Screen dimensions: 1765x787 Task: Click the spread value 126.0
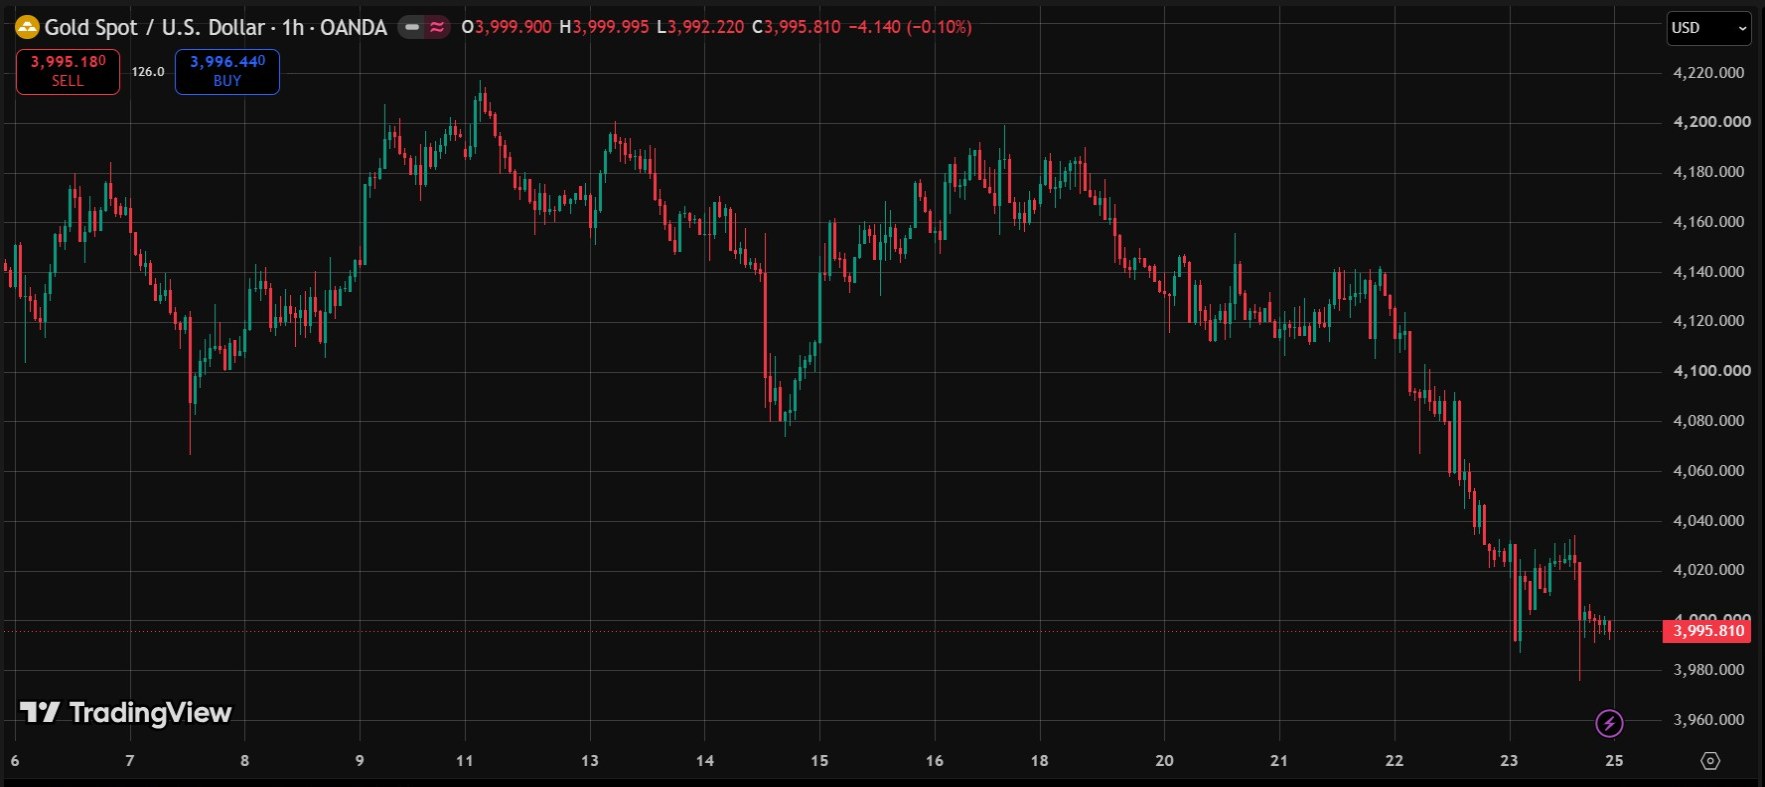tap(148, 72)
